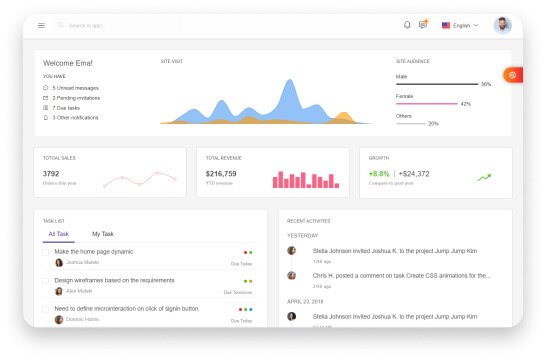Image resolution: width=546 pixels, height=360 pixels.
Task: Click Stella's avatar under April 23, 2018
Action: pos(291,316)
